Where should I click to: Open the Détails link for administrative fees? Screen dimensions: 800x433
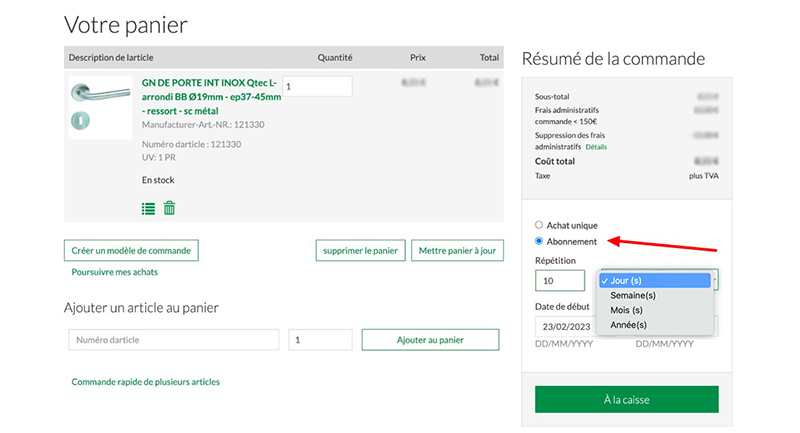pyautogui.click(x=596, y=147)
